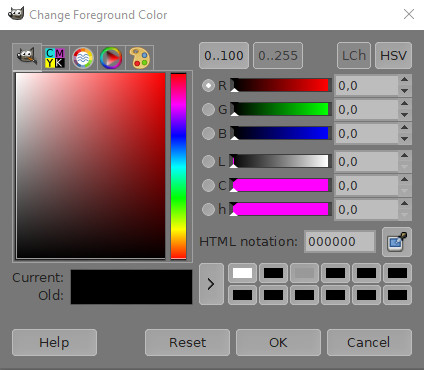Click the HTML notation field 000000
Image resolution: width=424 pixels, height=370 pixels.
pos(340,242)
